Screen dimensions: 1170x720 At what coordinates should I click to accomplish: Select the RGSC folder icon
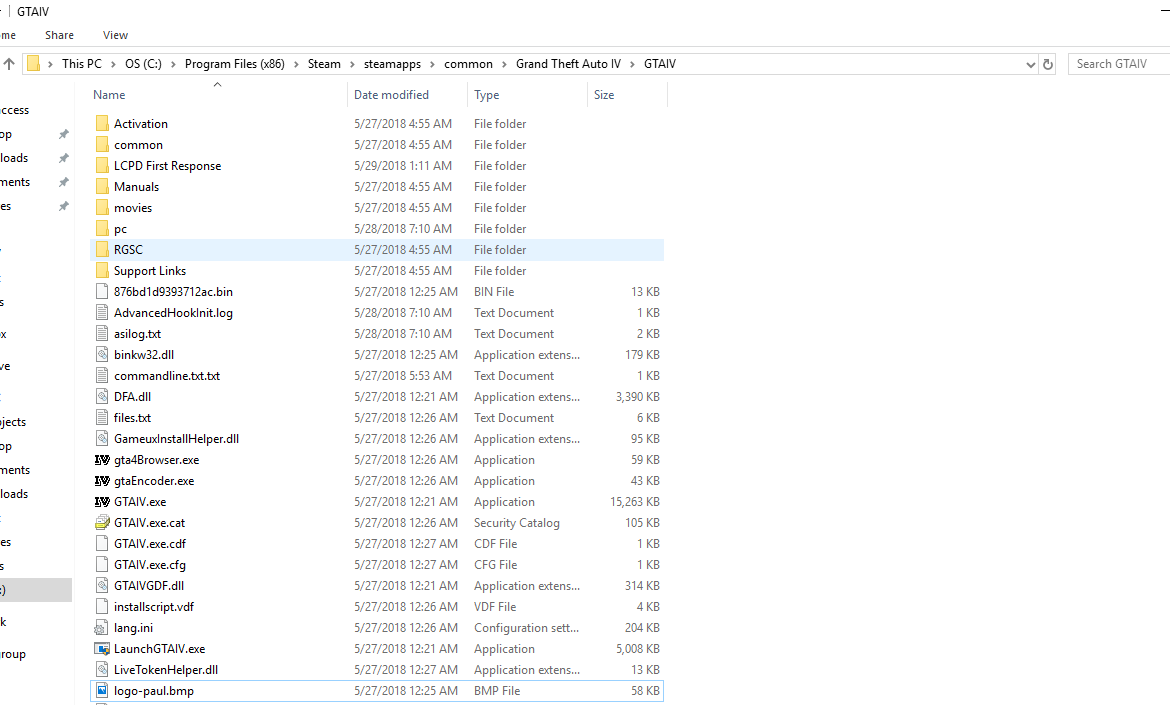tap(102, 249)
